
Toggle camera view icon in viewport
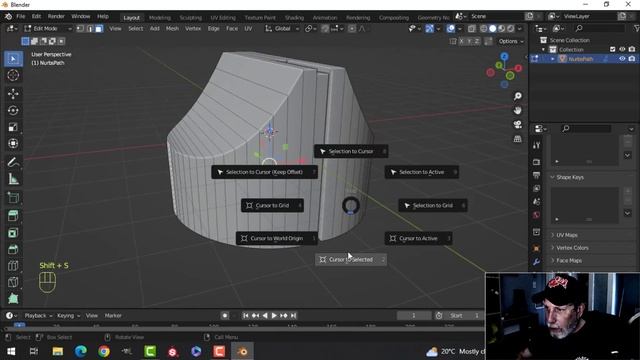pyautogui.click(x=517, y=124)
